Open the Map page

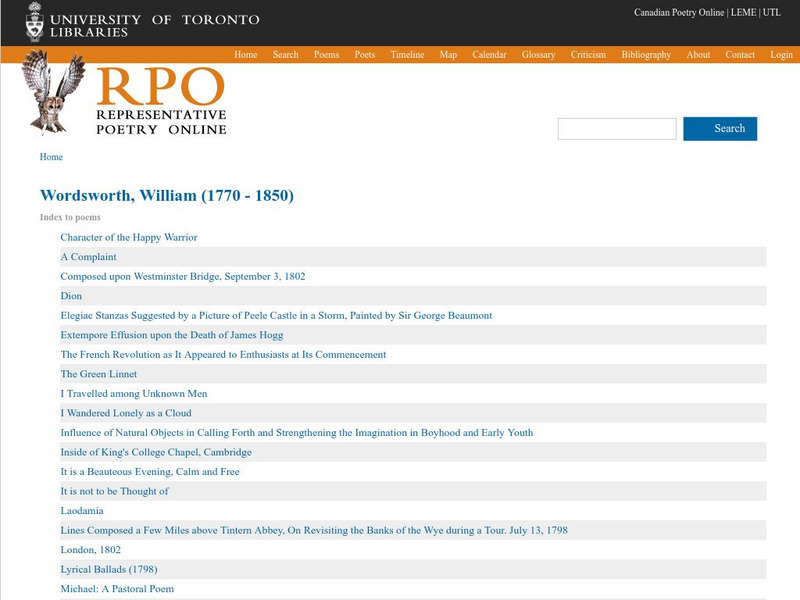tap(448, 55)
